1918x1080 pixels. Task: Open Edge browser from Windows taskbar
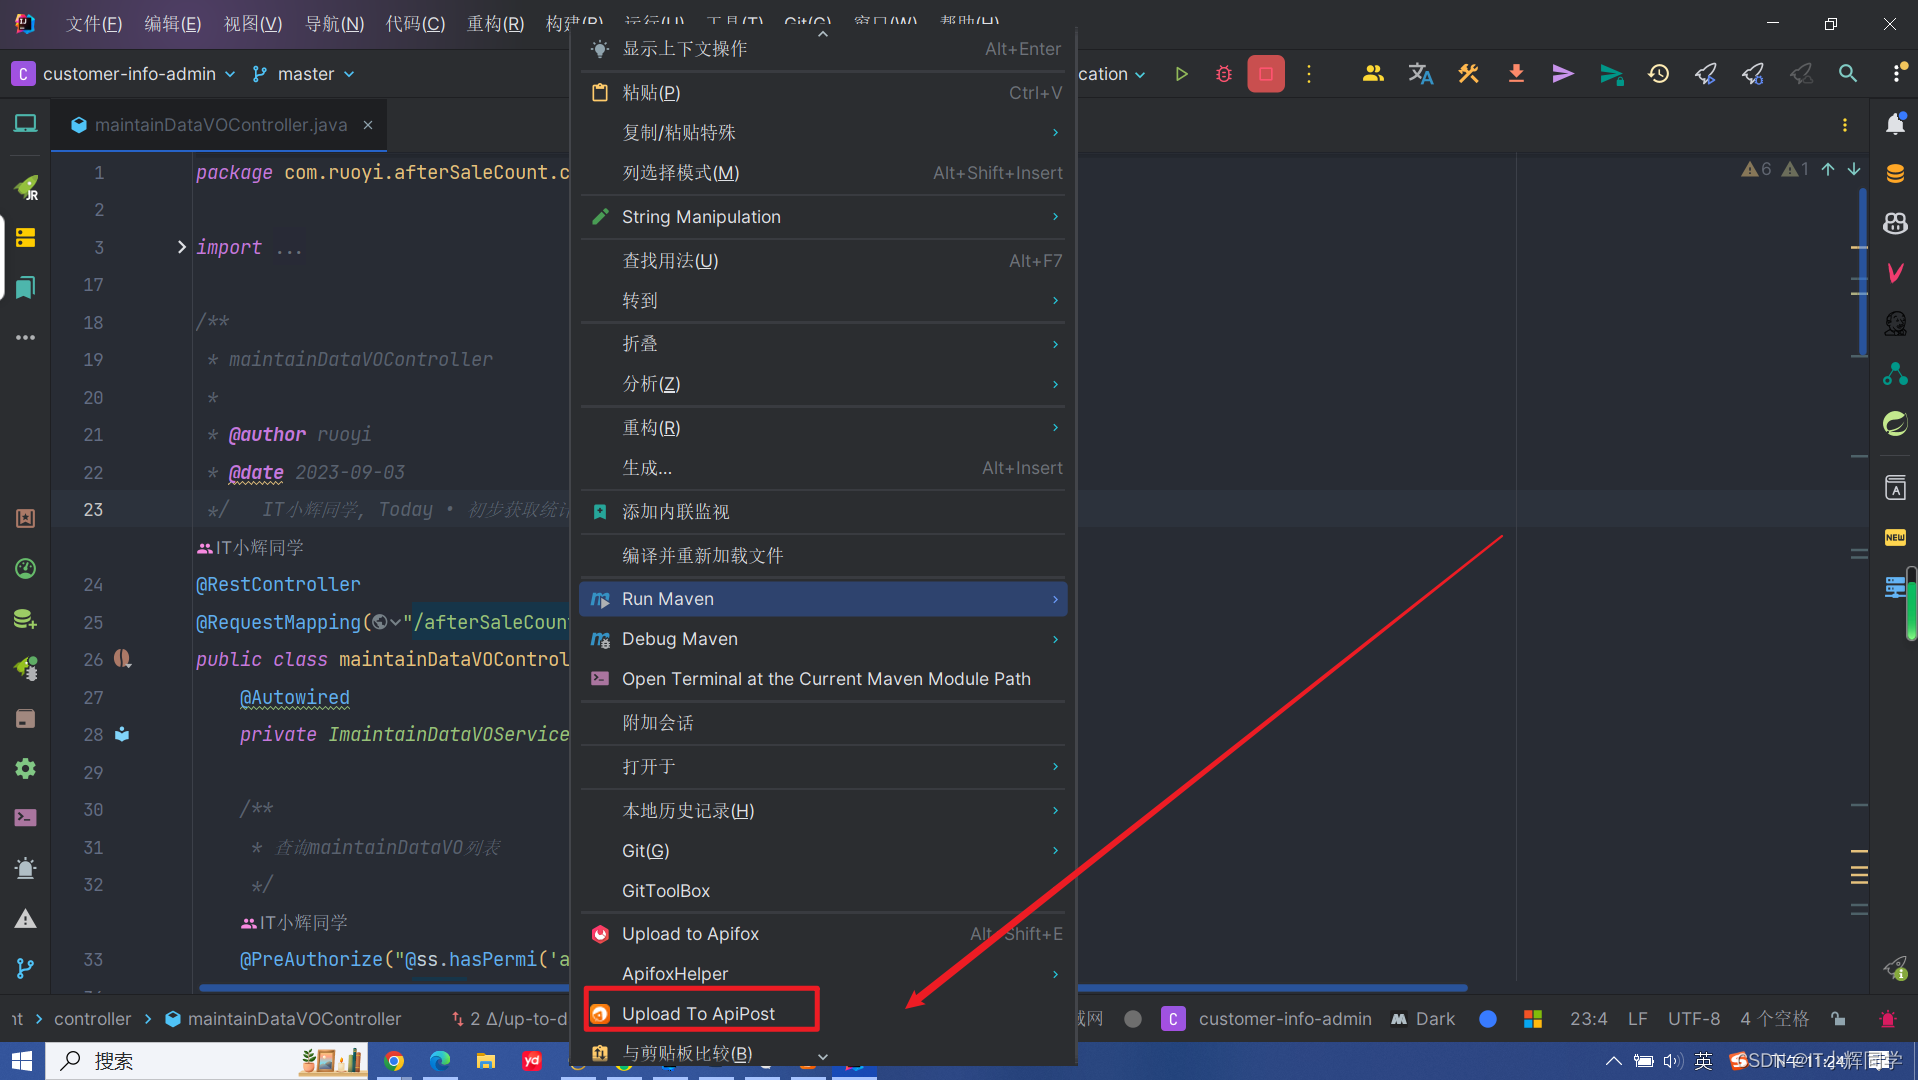pos(440,1061)
